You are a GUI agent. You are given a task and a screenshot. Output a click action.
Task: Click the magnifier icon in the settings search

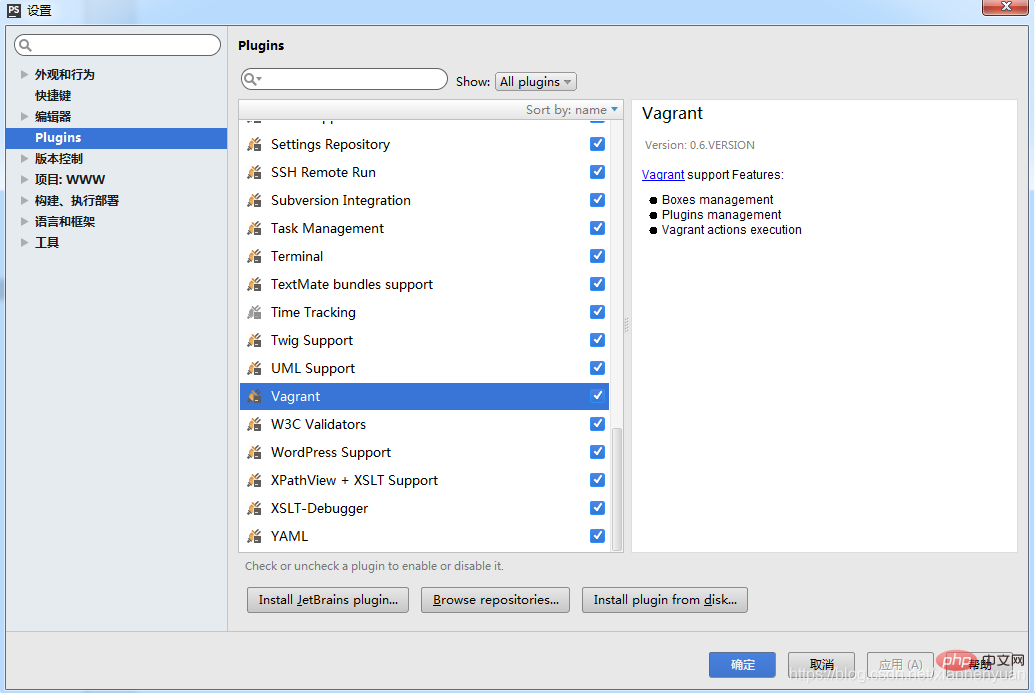click(25, 45)
